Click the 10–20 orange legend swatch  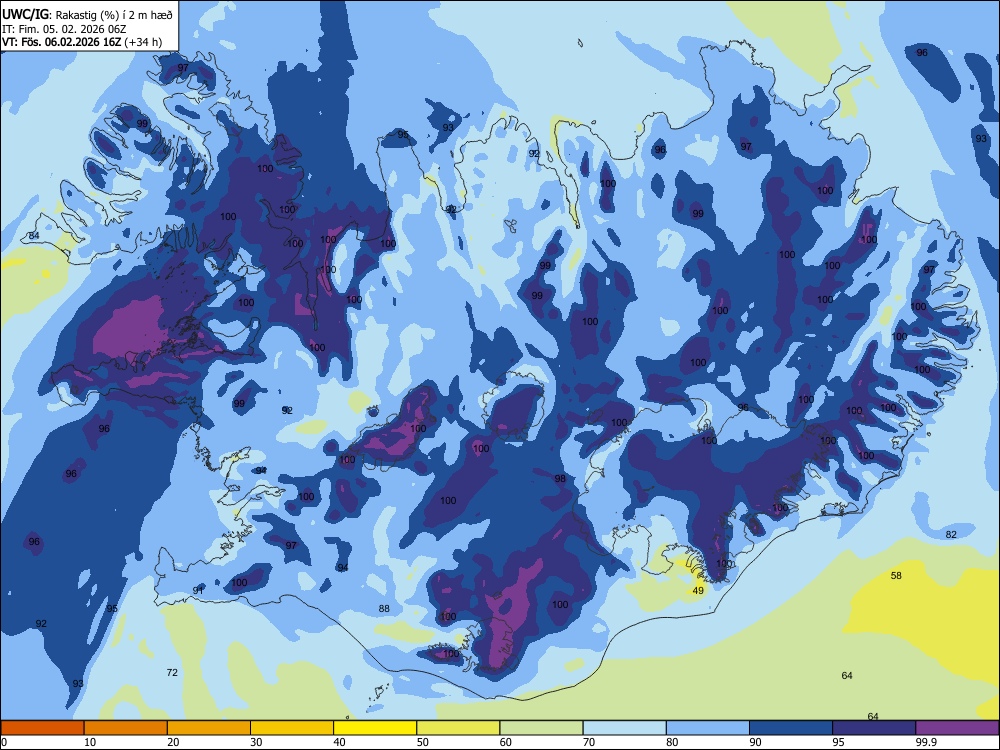[x=126, y=728]
